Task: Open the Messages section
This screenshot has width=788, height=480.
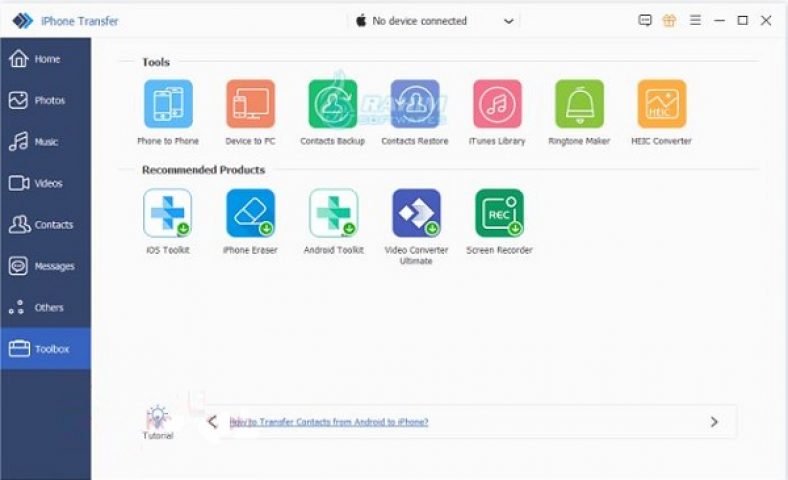Action: (46, 266)
